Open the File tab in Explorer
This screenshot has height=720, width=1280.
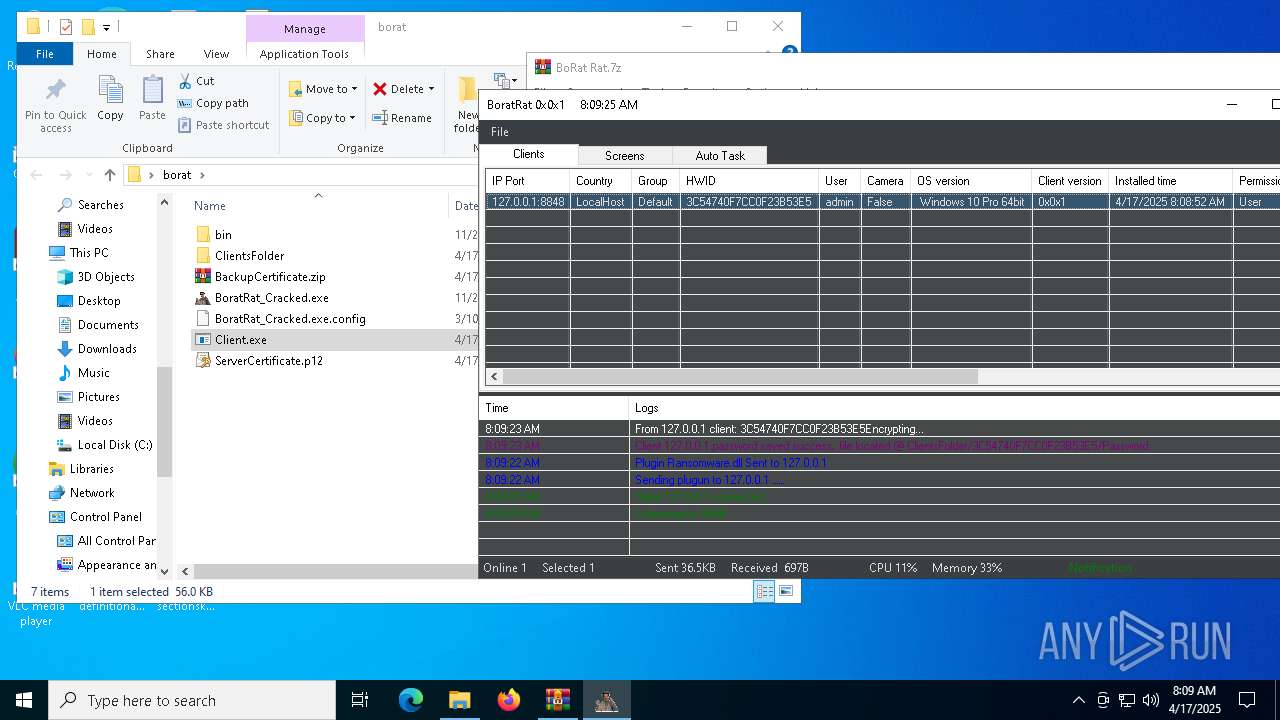point(45,54)
